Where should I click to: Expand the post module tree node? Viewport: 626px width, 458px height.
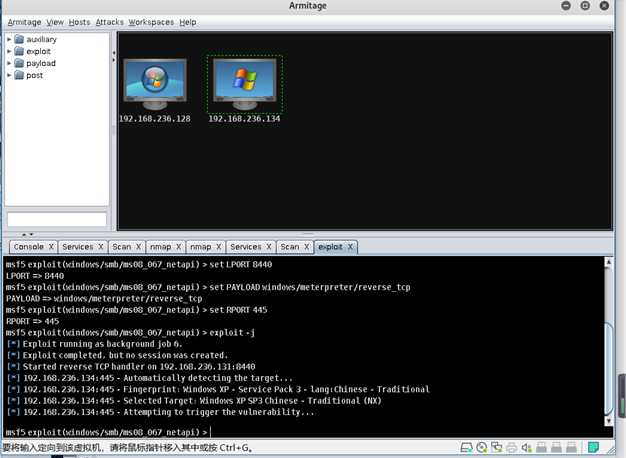[x=9, y=75]
